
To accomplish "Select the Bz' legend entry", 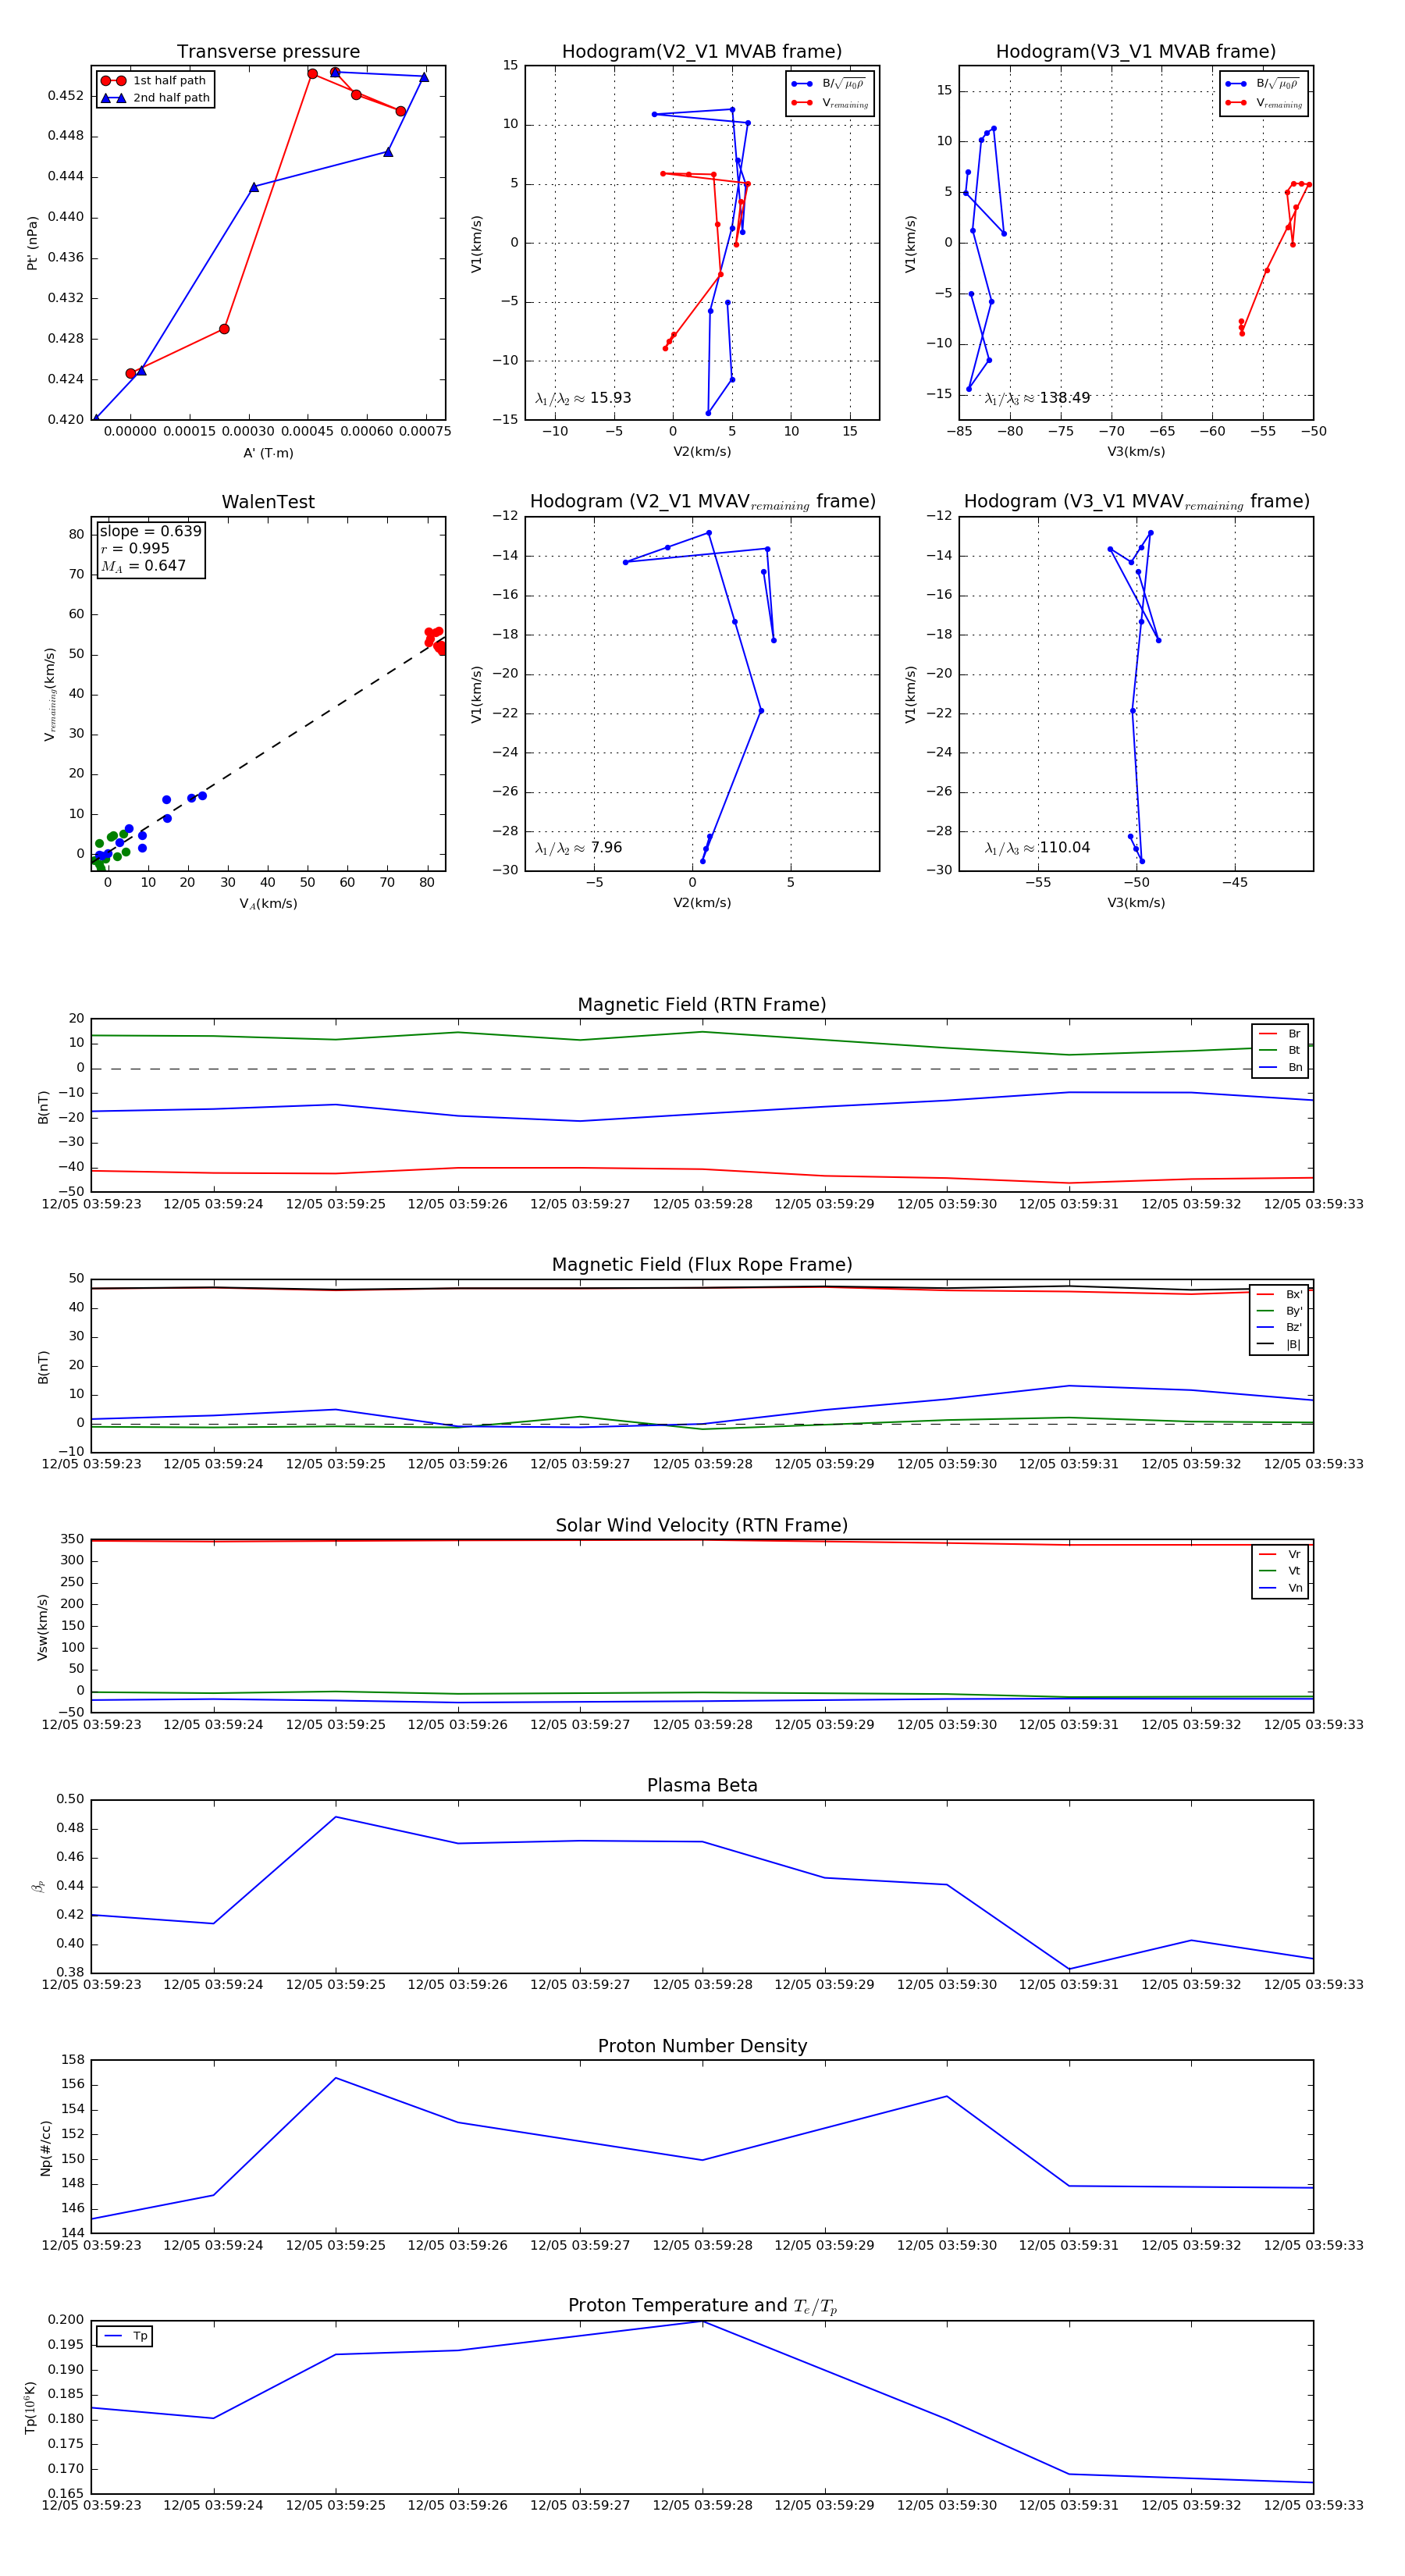I will tap(1280, 1328).
